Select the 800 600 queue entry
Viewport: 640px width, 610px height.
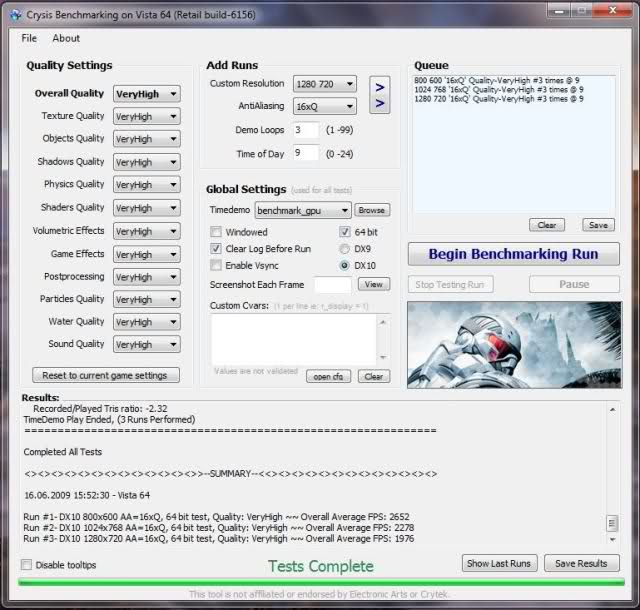click(x=497, y=80)
